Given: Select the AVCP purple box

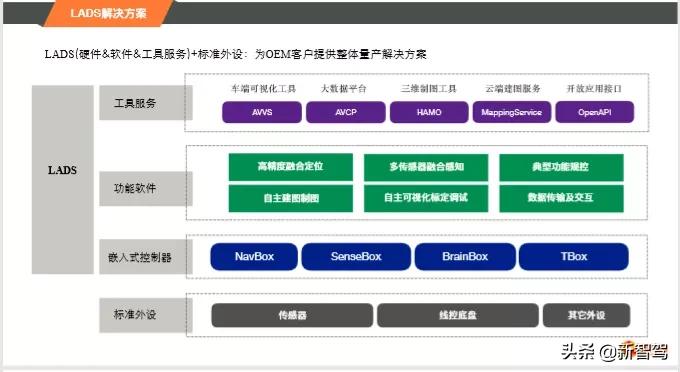Looking at the screenshot, I should point(346,112).
